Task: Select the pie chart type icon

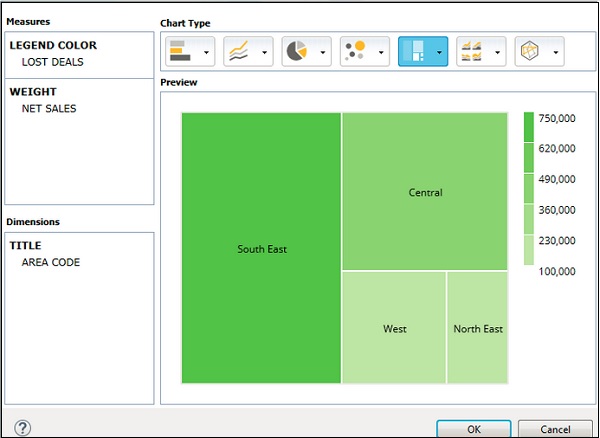Action: pyautogui.click(x=297, y=51)
